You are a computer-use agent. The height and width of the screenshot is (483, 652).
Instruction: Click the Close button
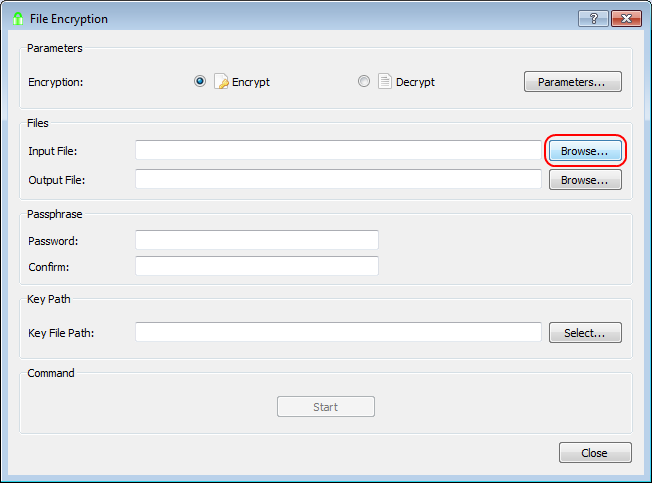pyautogui.click(x=595, y=453)
